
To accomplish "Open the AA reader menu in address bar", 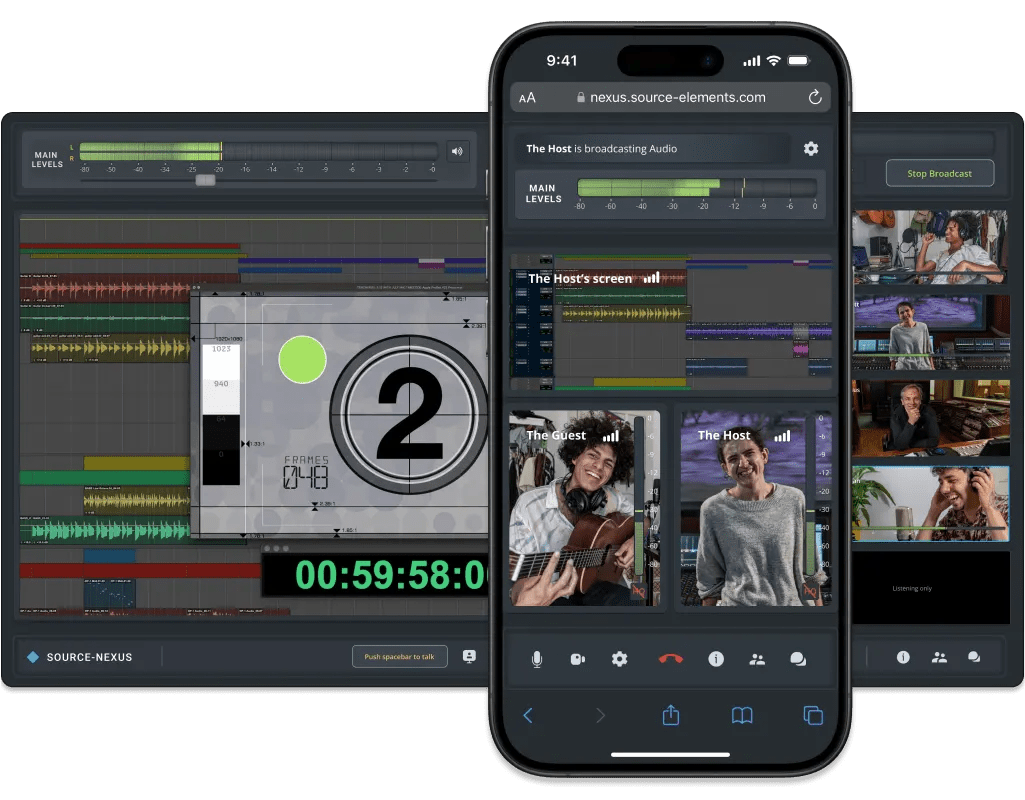I will pos(527,97).
